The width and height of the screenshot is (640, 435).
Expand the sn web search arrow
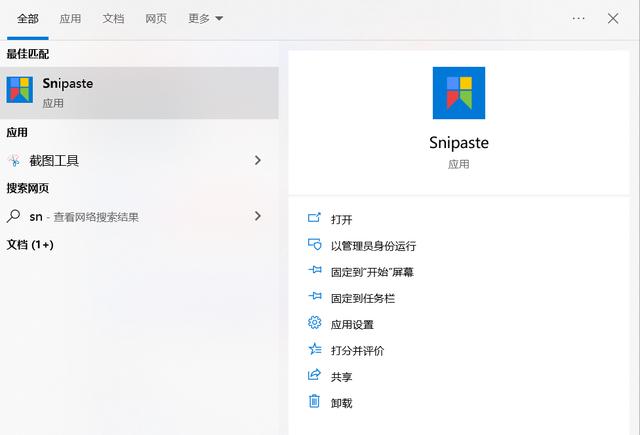[258, 216]
